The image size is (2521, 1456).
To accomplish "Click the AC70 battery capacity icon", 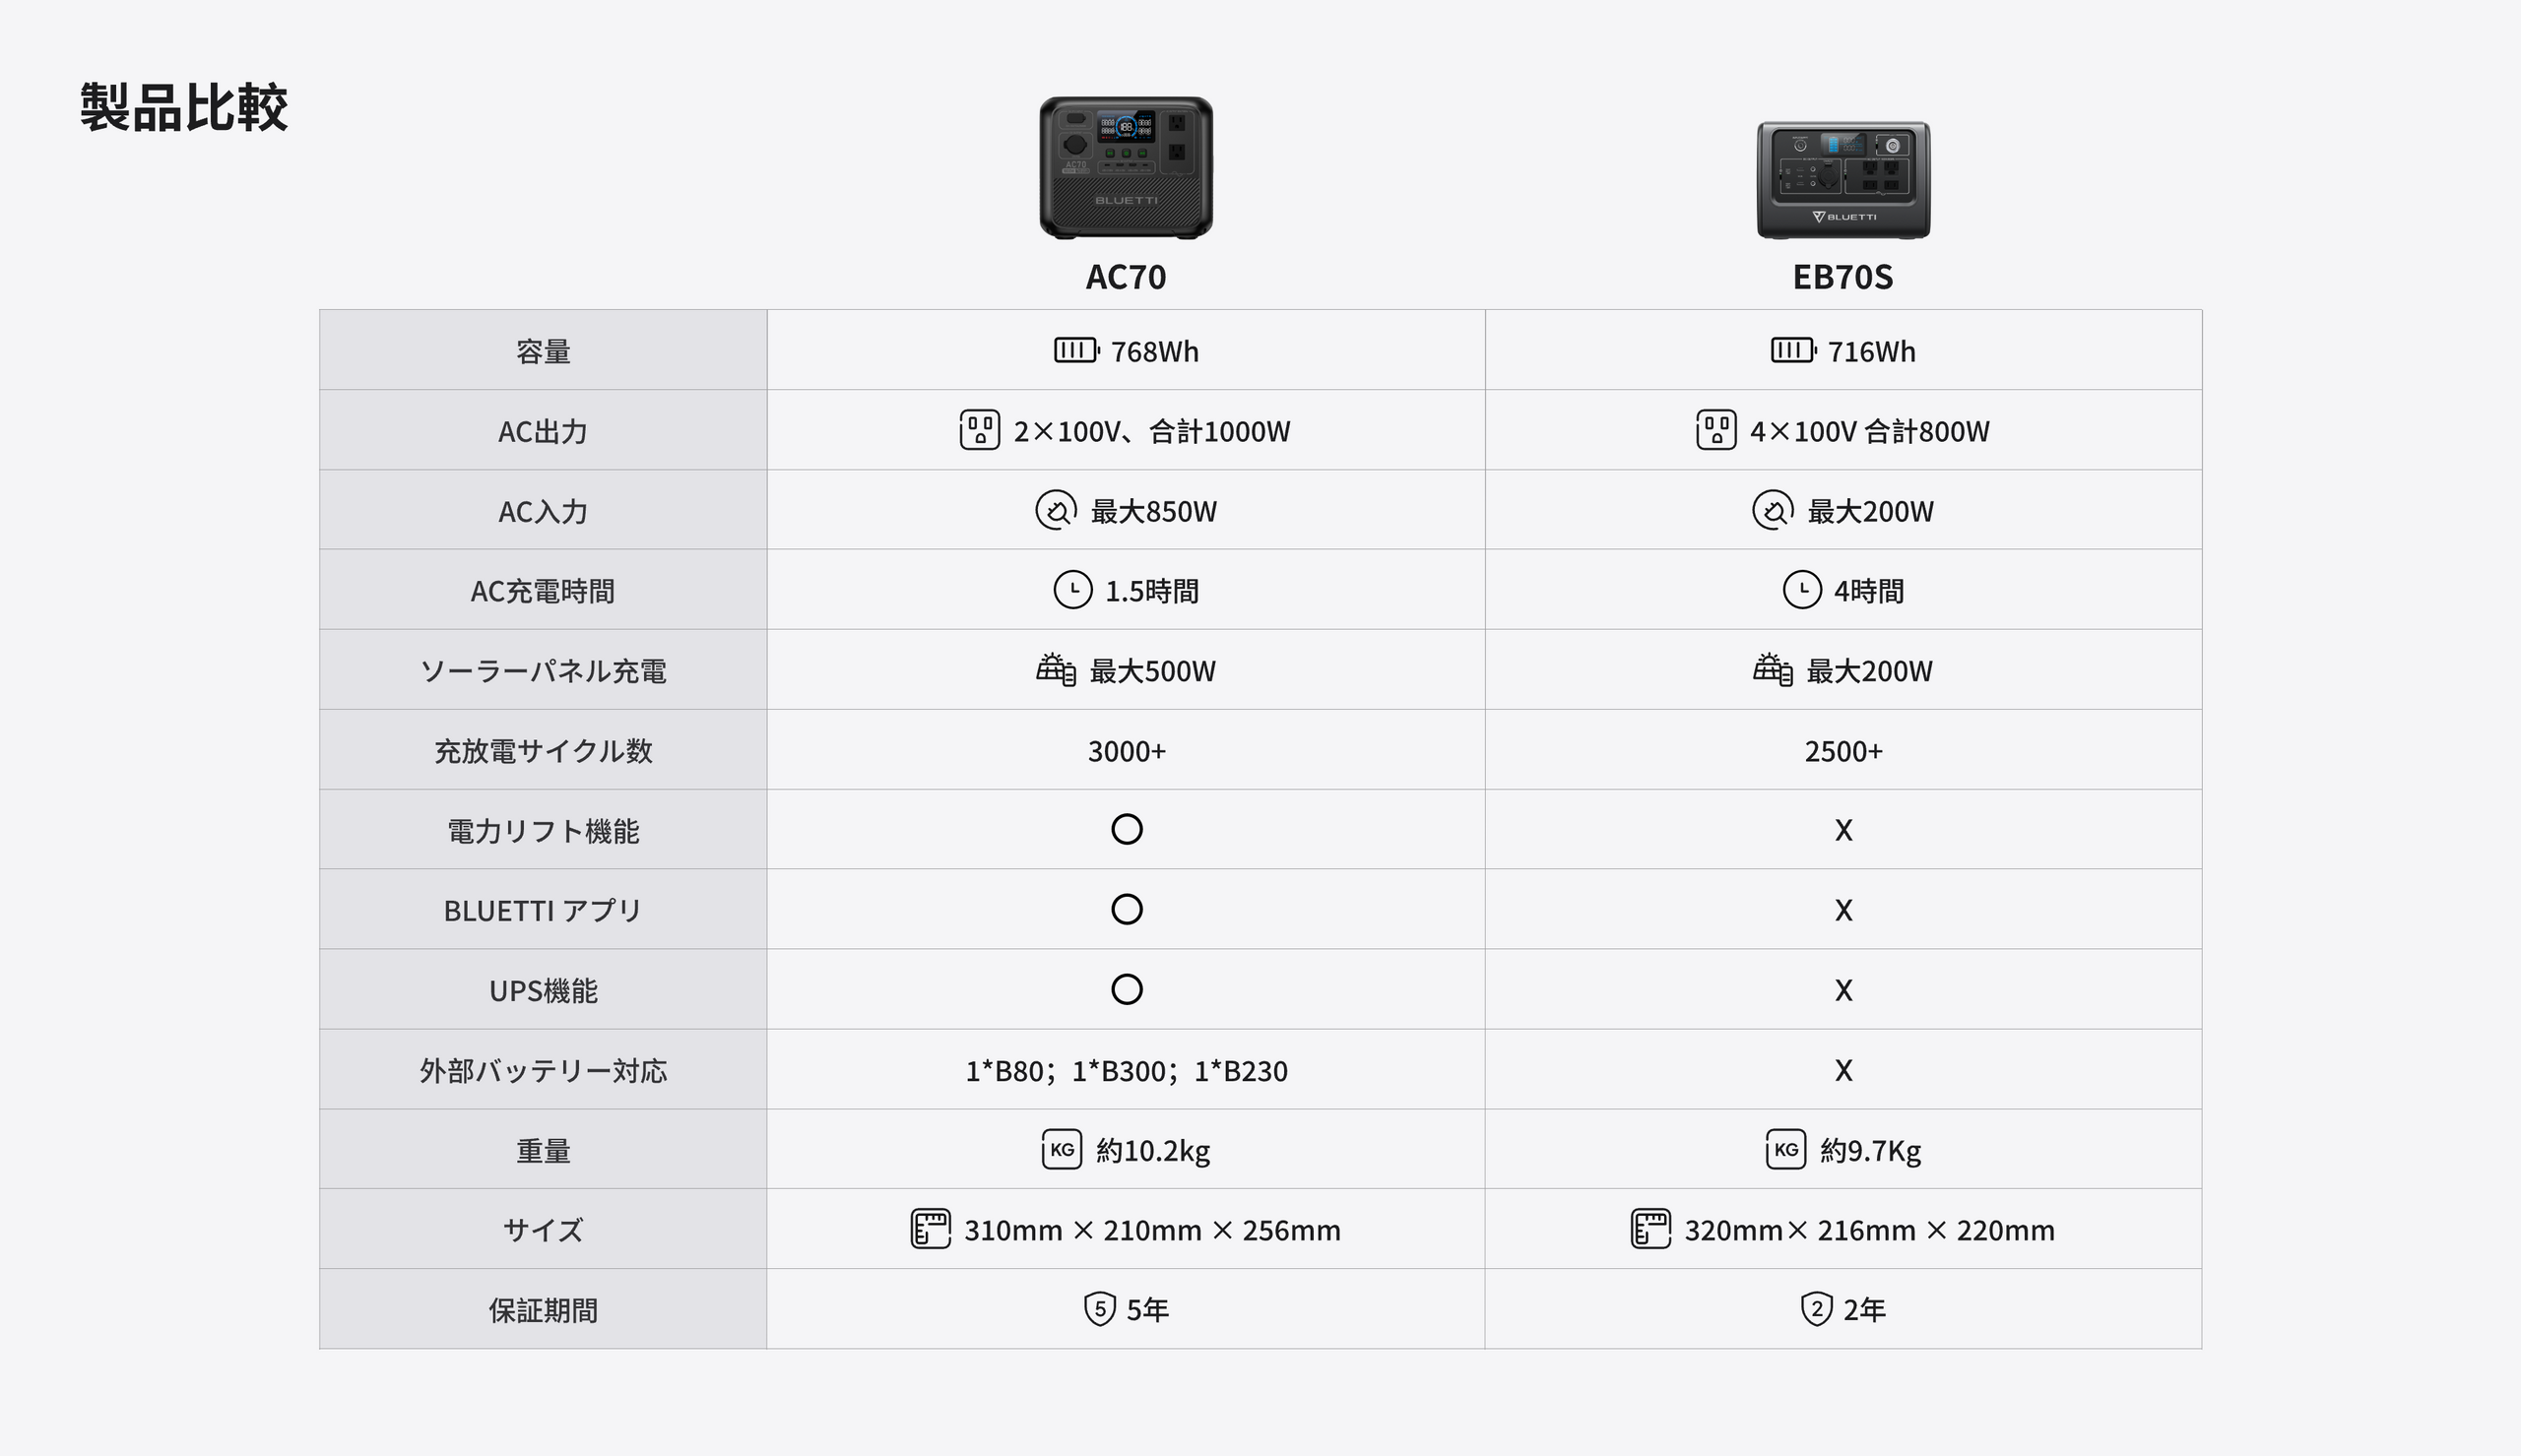I will click(1076, 350).
